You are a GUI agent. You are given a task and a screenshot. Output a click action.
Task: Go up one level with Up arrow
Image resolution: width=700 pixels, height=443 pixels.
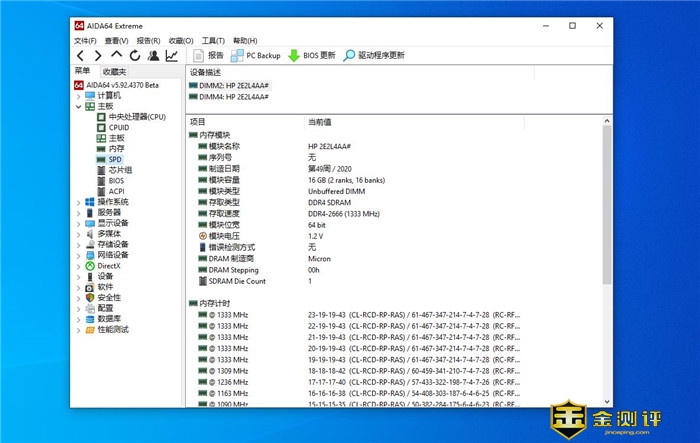coord(117,56)
